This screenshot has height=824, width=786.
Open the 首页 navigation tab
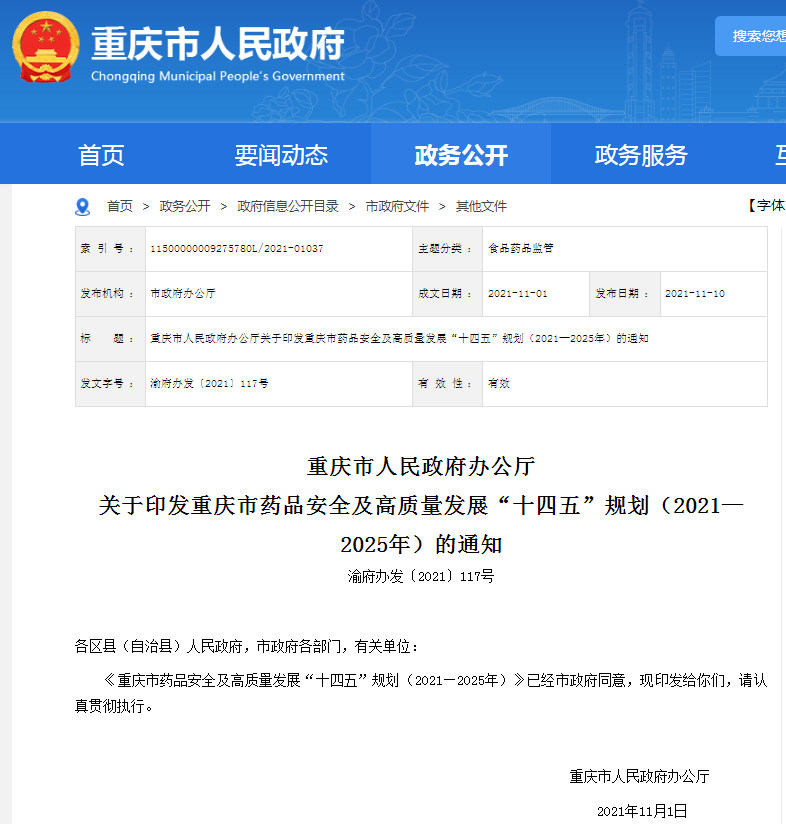tap(101, 156)
